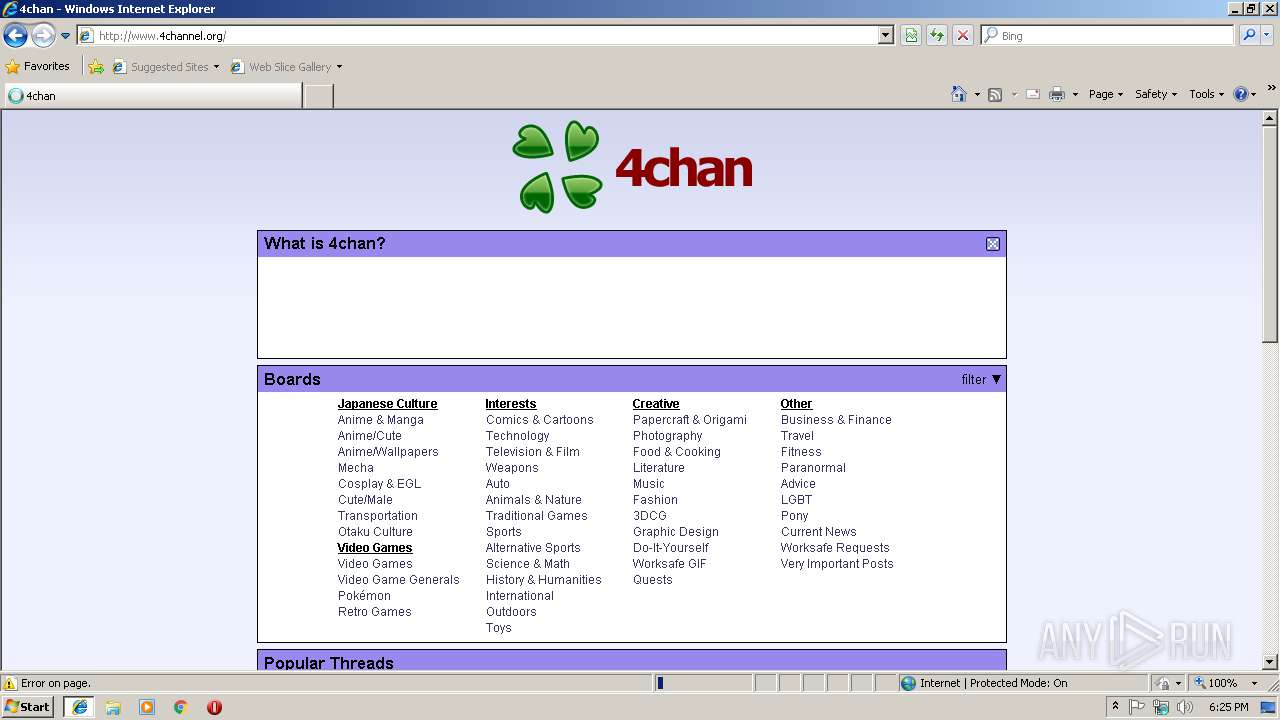
Task: Open the Quests board link
Action: coord(652,580)
